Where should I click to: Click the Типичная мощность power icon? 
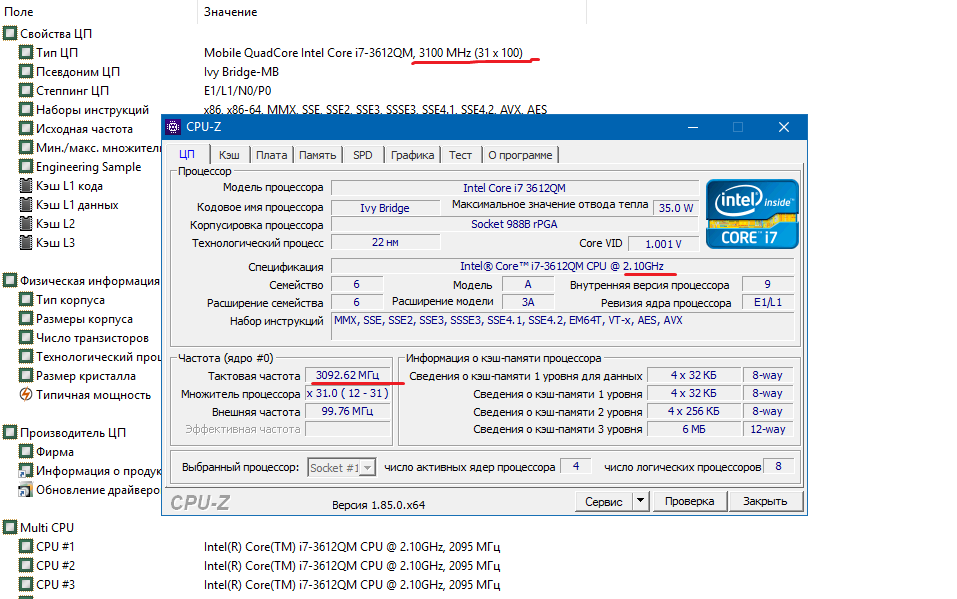pos(26,394)
